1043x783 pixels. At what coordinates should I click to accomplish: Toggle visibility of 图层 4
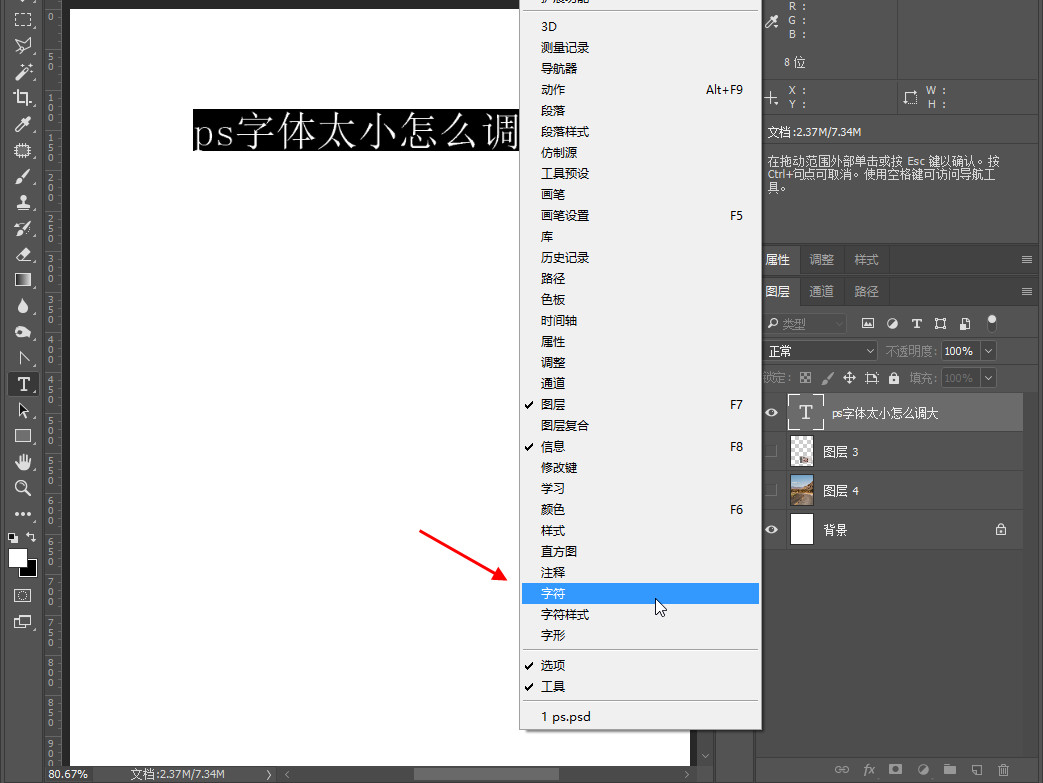771,491
